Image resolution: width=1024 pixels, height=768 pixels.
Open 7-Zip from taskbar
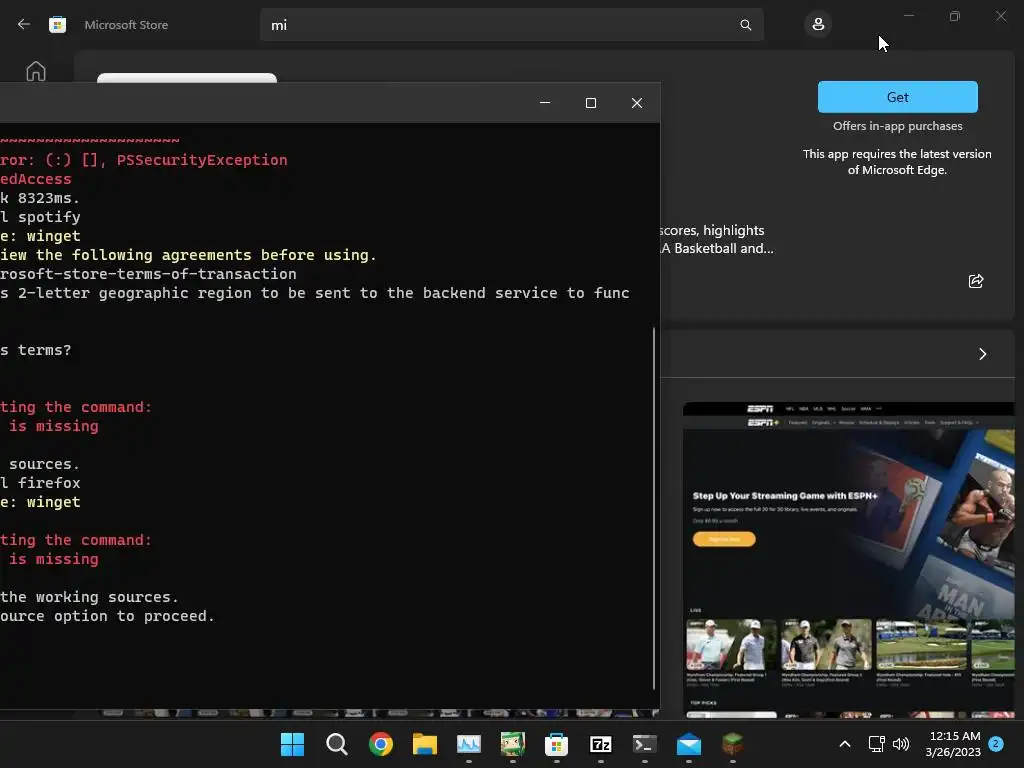tap(600, 744)
